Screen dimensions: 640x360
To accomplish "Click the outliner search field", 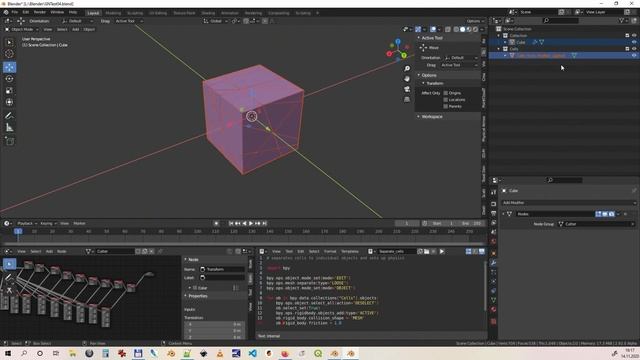I will pos(560,20).
